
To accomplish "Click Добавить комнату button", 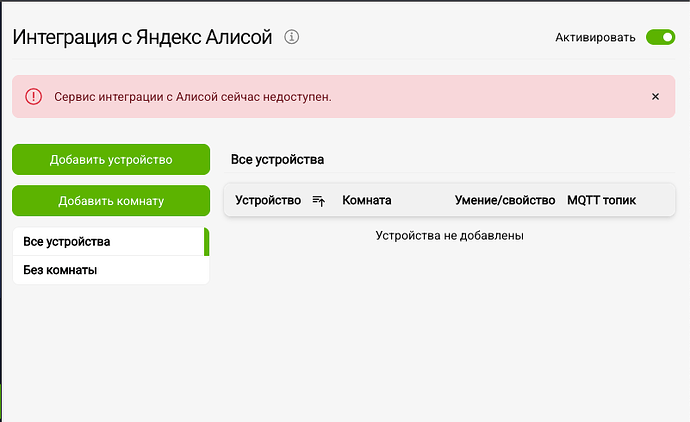I will [x=111, y=201].
